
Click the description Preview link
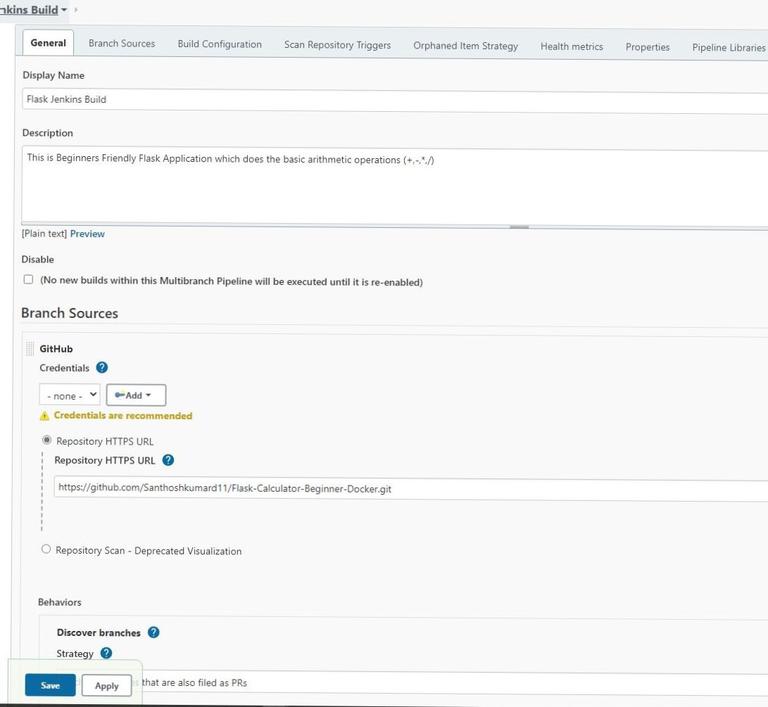(x=87, y=234)
